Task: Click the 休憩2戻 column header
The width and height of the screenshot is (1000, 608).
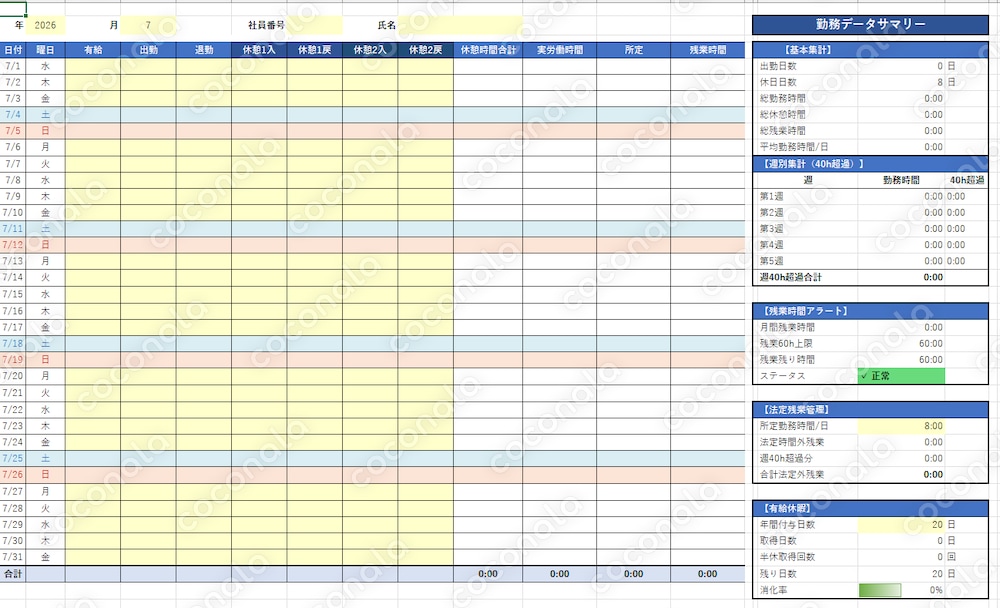Action: coord(425,50)
